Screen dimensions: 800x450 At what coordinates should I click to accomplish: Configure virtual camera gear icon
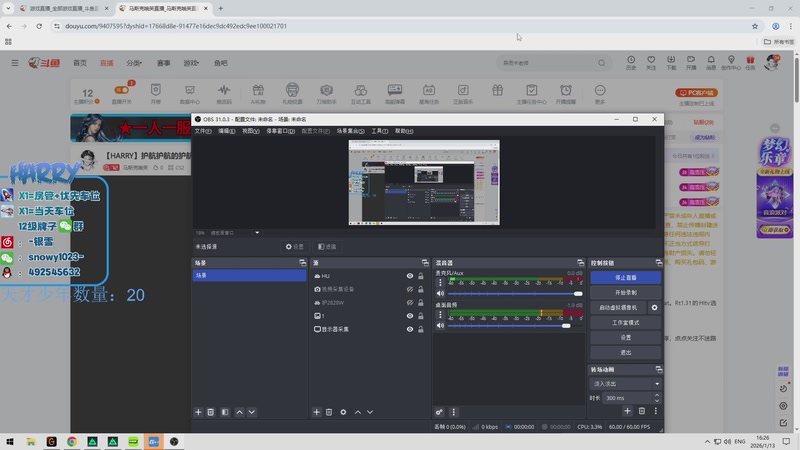tap(655, 308)
